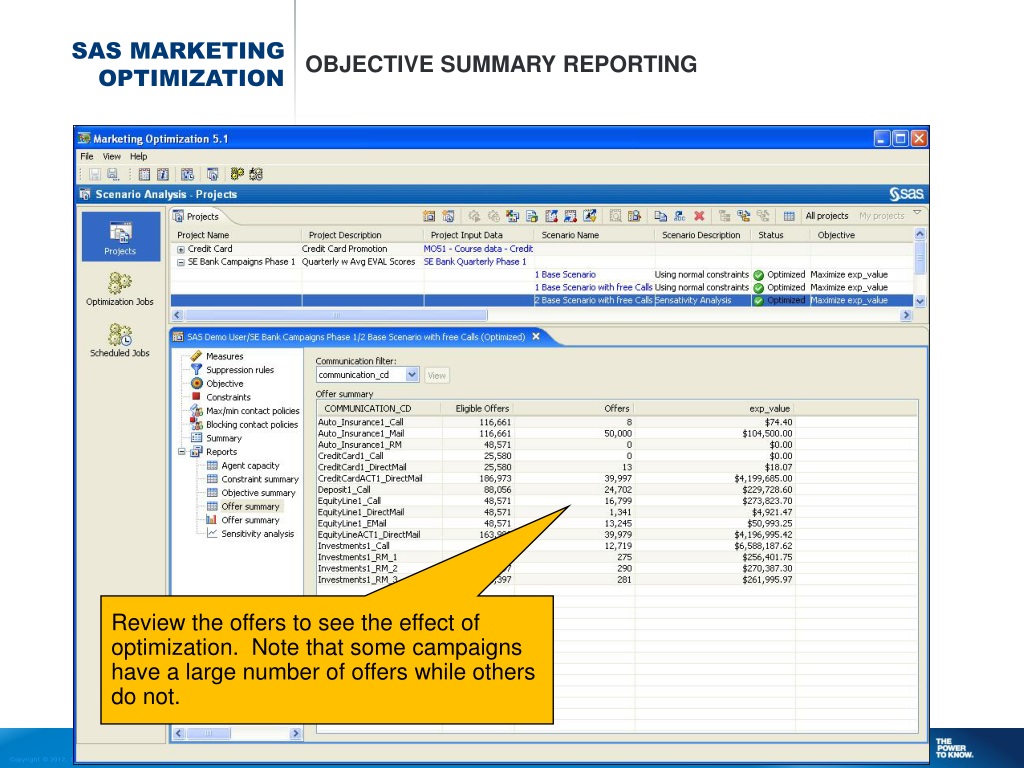Close the SE Bank Campaigns scenario tab
This screenshot has height=768, width=1024.
tap(536, 336)
